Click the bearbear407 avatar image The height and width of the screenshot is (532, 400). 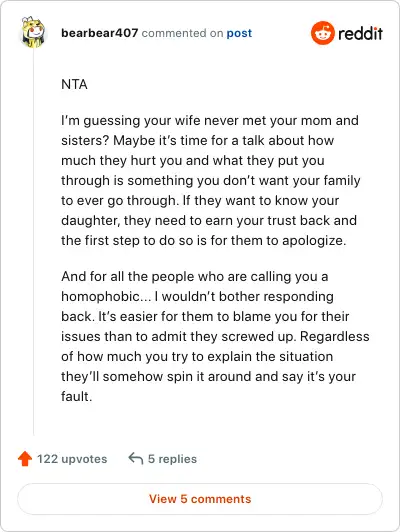coord(33,32)
